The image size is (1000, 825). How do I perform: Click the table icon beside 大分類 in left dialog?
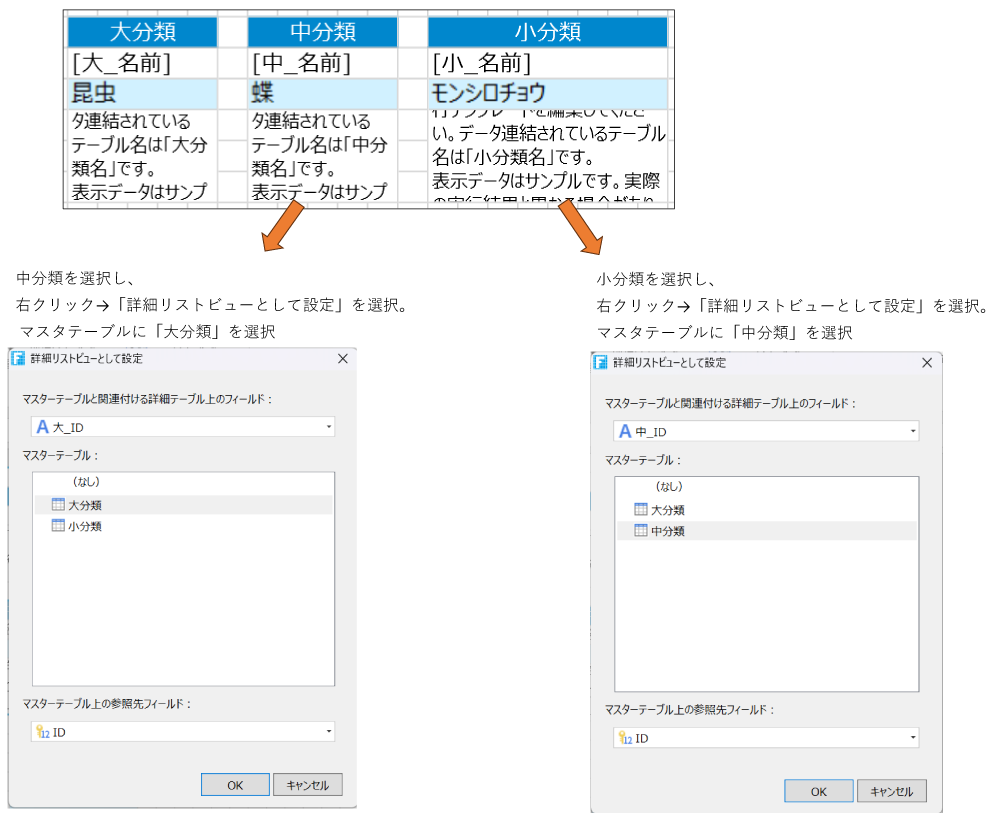[58, 504]
